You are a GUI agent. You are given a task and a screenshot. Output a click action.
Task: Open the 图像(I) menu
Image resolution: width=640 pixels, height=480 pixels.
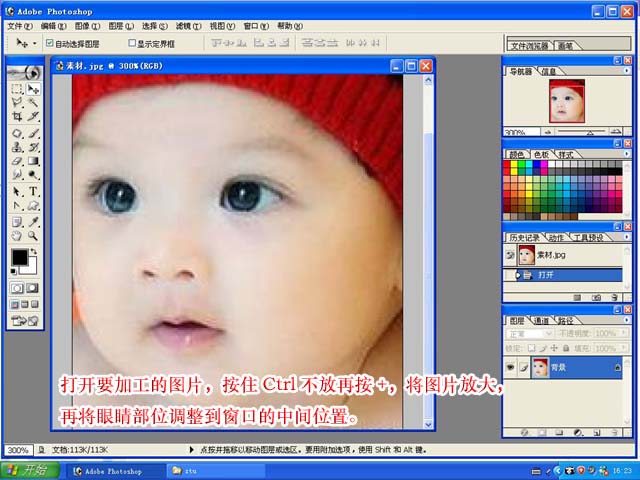[x=87, y=26]
